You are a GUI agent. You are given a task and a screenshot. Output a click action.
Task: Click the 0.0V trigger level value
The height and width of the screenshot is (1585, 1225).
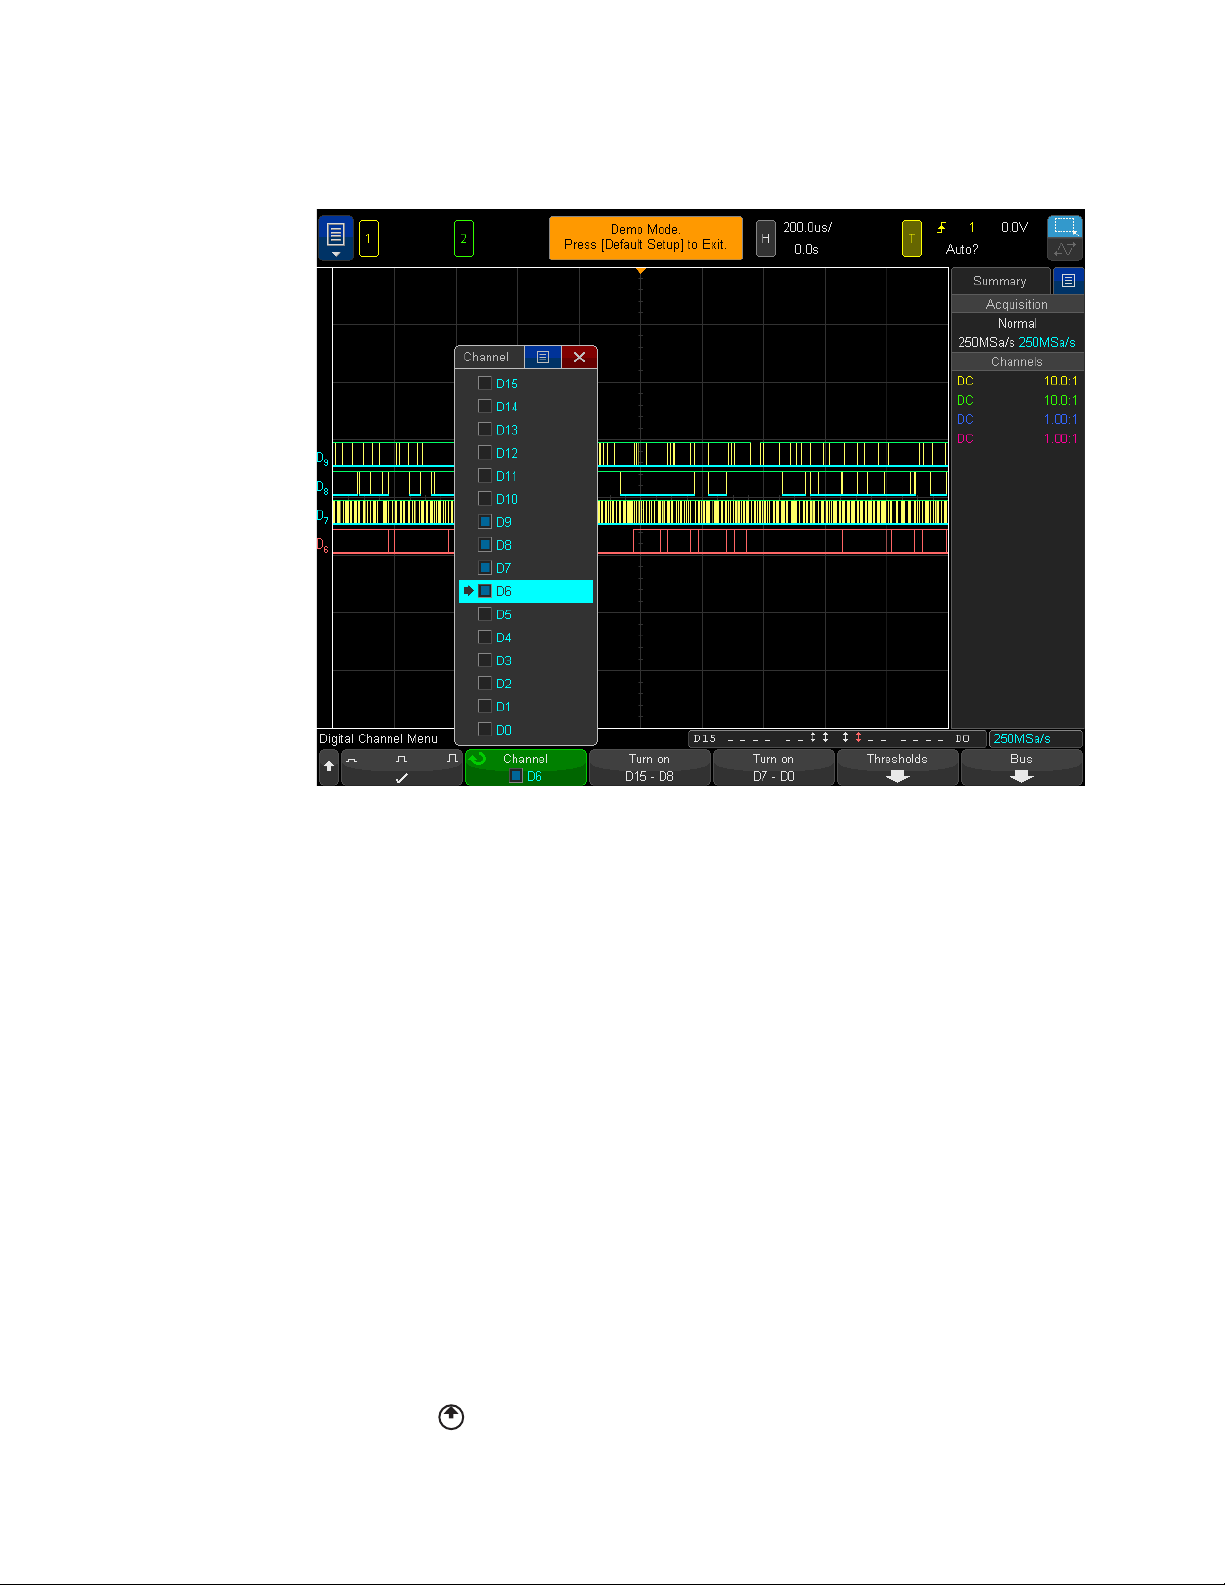pyautogui.click(x=1015, y=228)
